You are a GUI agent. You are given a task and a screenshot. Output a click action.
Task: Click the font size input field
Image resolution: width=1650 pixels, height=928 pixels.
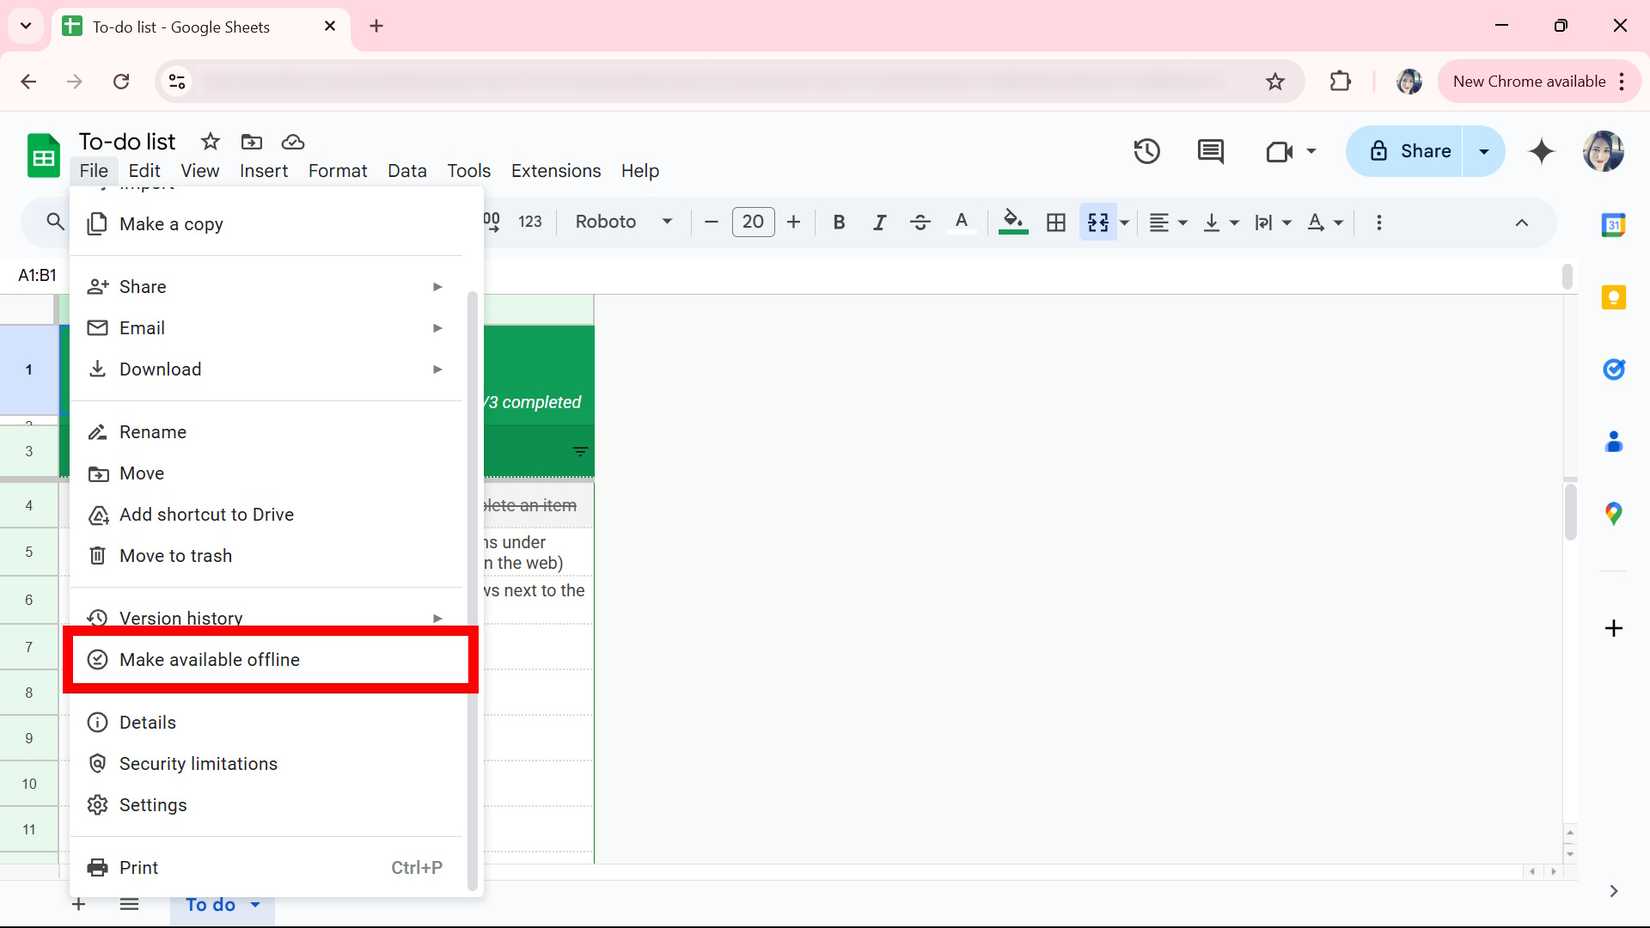753,222
